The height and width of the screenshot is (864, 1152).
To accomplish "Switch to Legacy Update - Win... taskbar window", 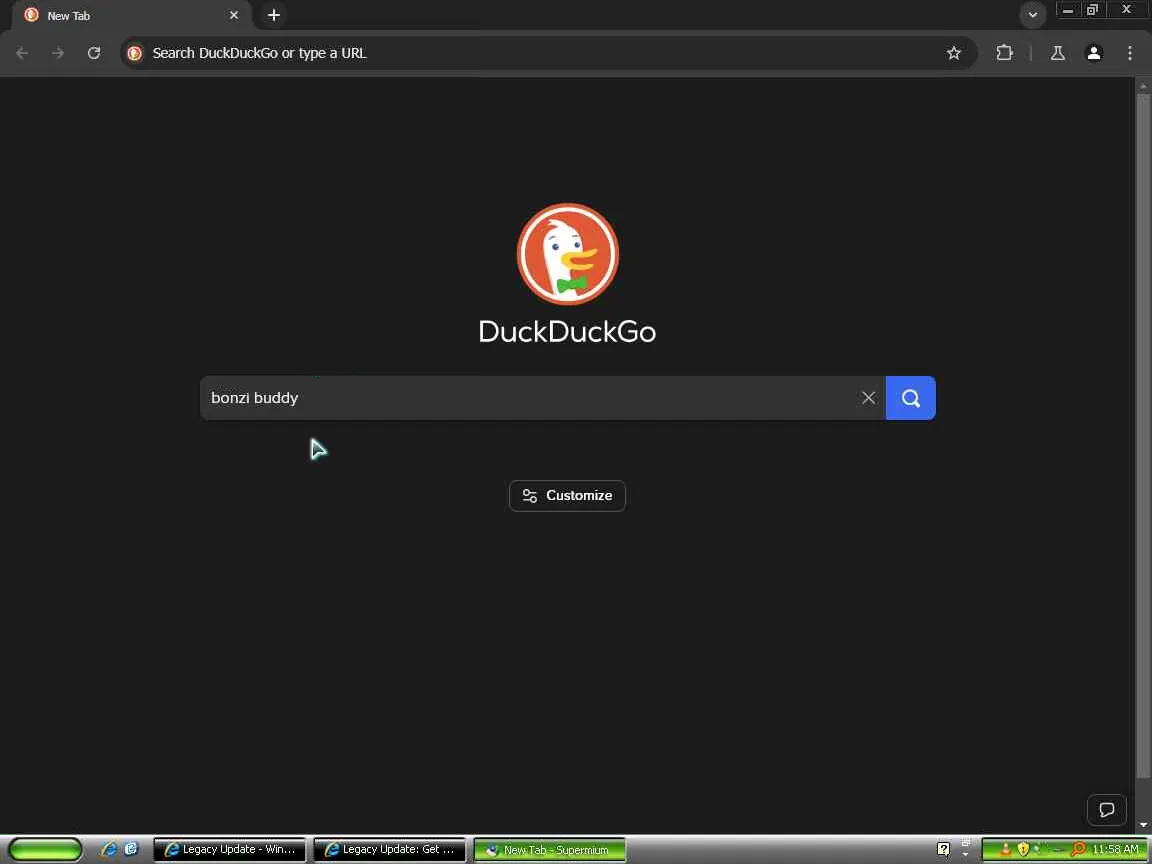I will point(230,849).
